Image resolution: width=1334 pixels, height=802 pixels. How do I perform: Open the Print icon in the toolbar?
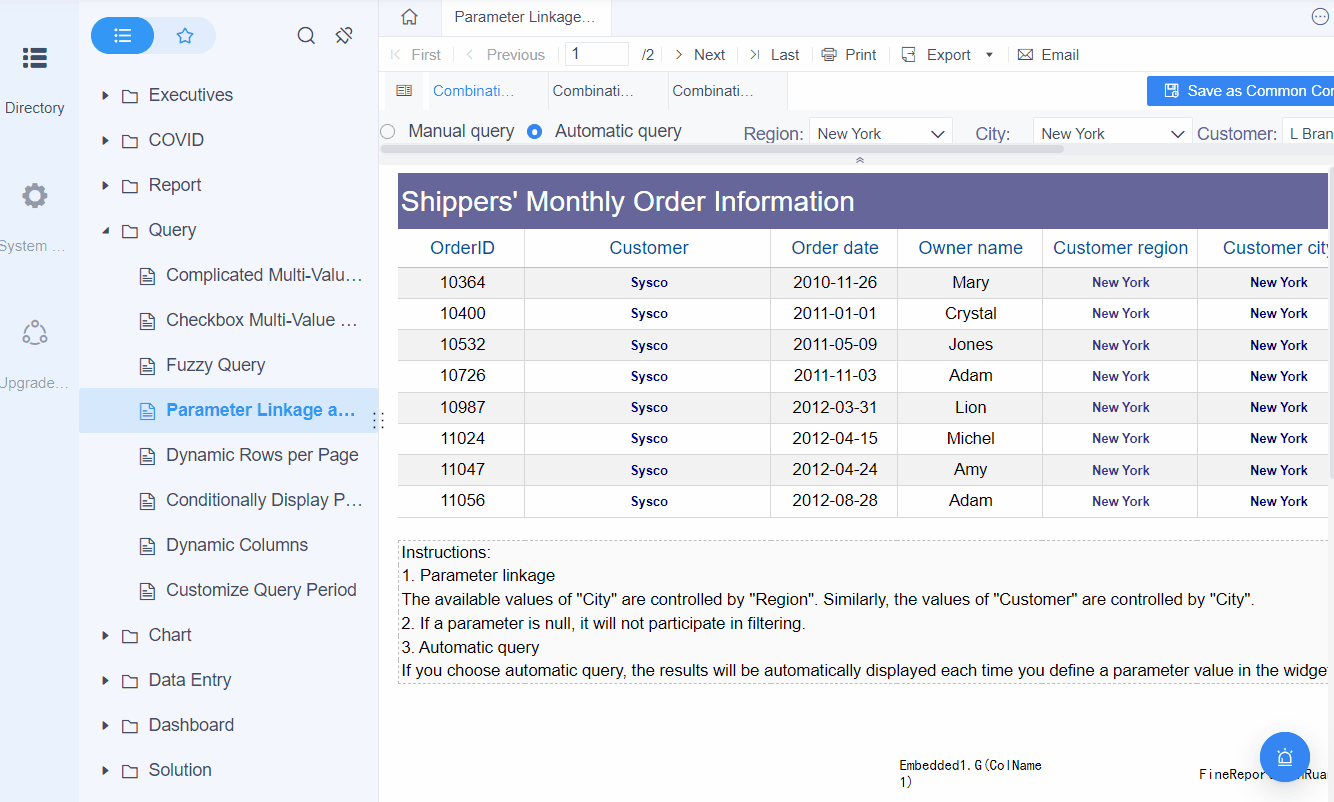pyautogui.click(x=829, y=54)
